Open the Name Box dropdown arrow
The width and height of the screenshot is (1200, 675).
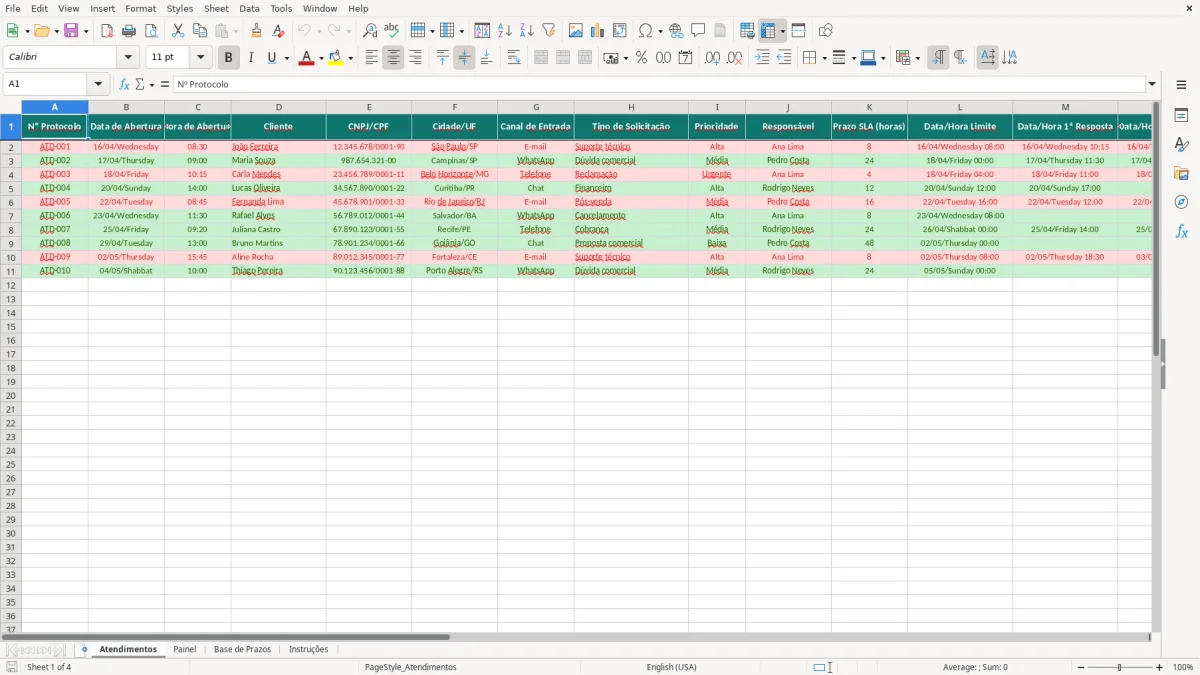[98, 85]
